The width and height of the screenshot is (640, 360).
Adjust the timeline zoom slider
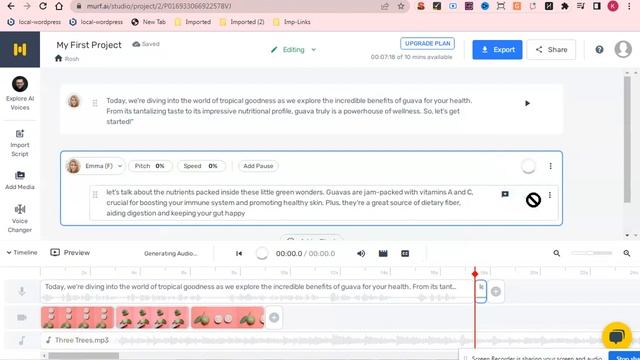(x=591, y=253)
